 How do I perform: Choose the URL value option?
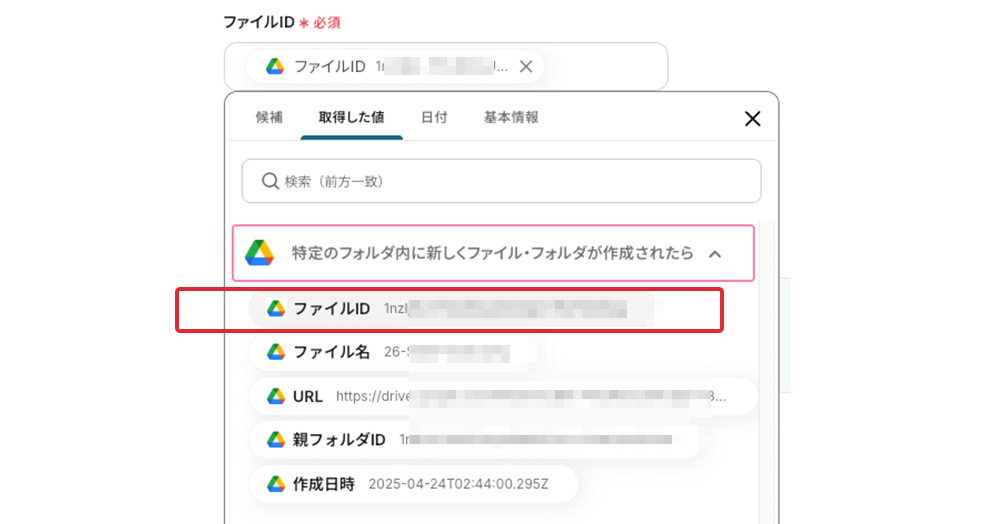coord(500,396)
